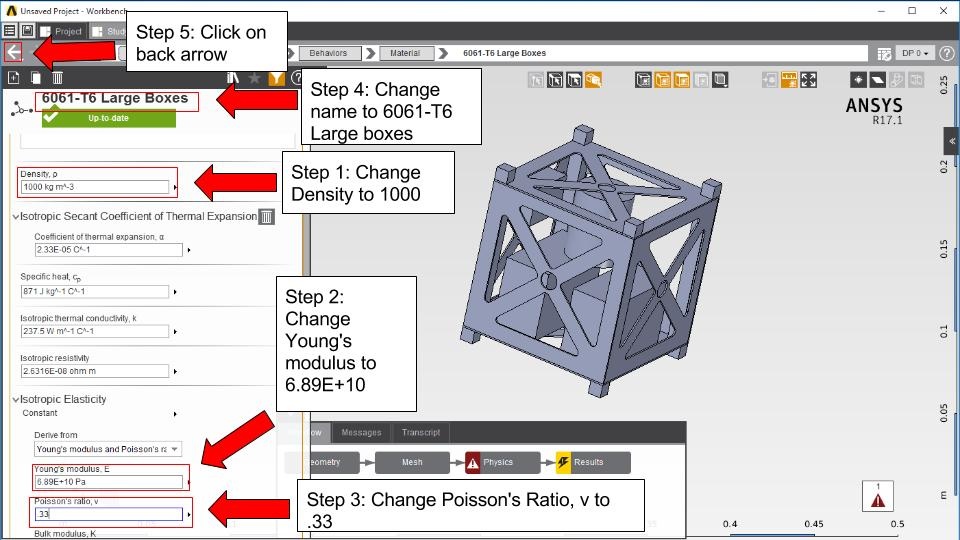Open the thermal conductivity options arrow
The height and width of the screenshot is (540, 960).
pos(175,332)
